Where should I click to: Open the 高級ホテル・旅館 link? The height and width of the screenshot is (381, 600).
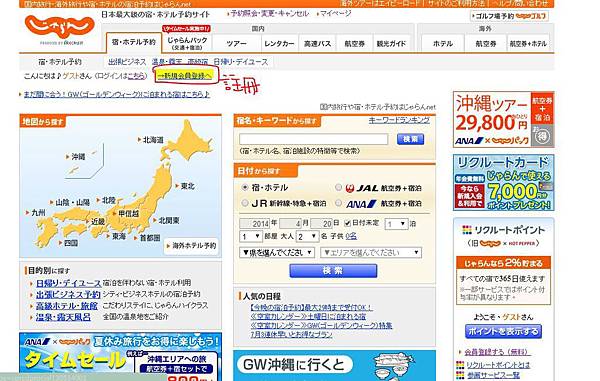tap(67, 306)
